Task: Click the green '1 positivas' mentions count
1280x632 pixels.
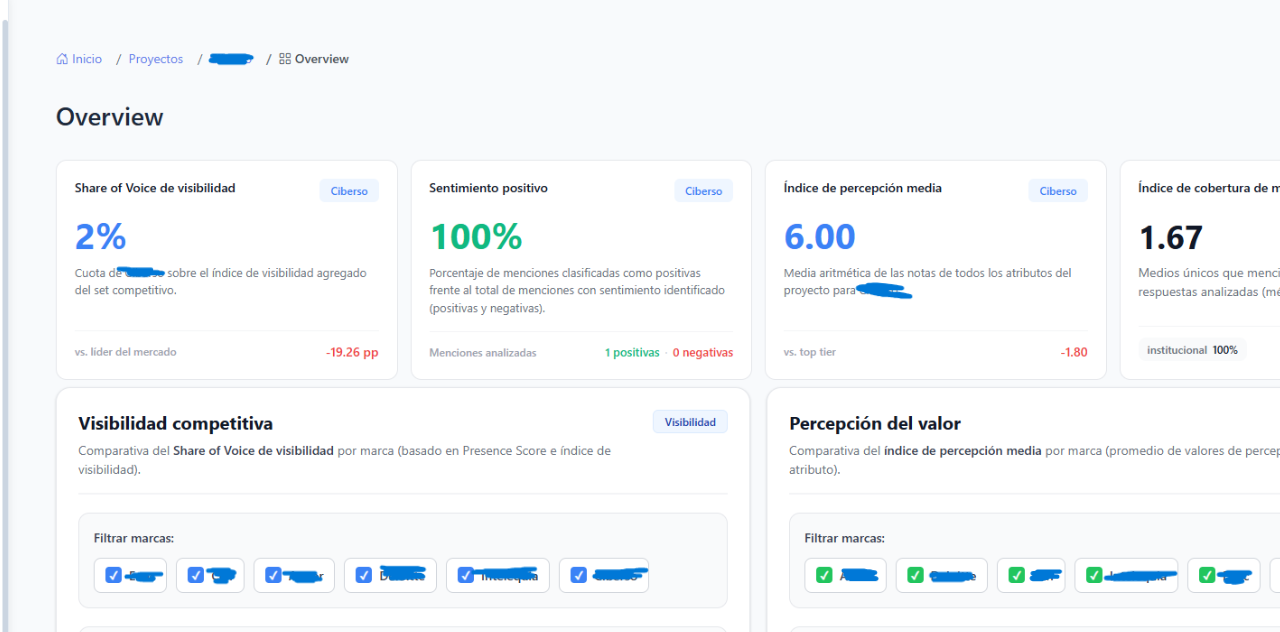Action: [x=632, y=353]
